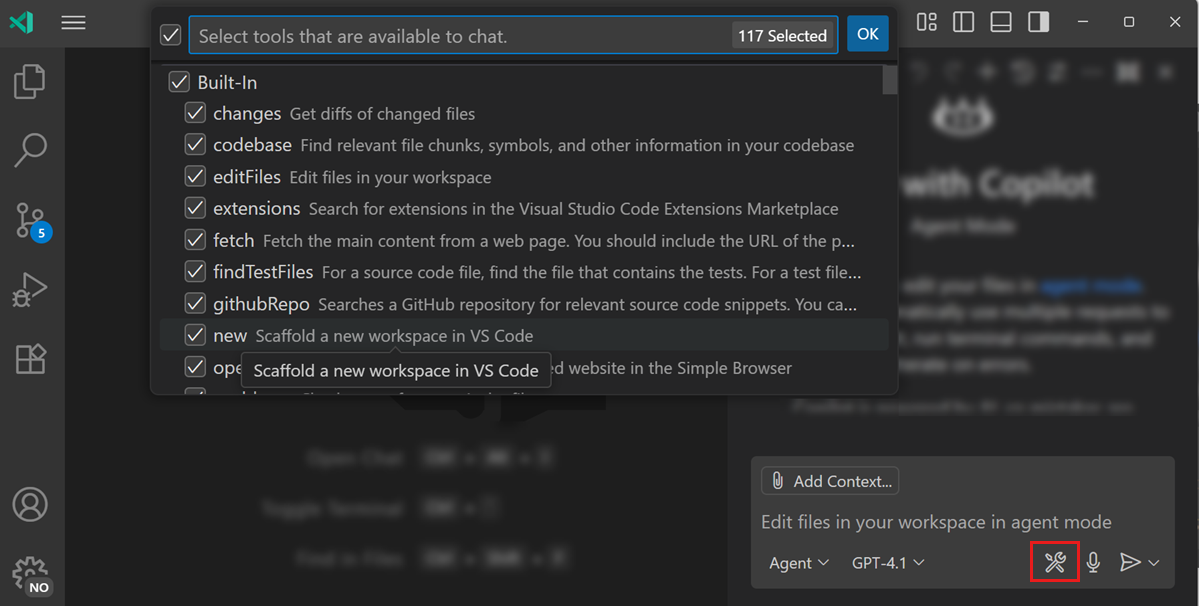Click the Customize Layout icon

point(927,22)
